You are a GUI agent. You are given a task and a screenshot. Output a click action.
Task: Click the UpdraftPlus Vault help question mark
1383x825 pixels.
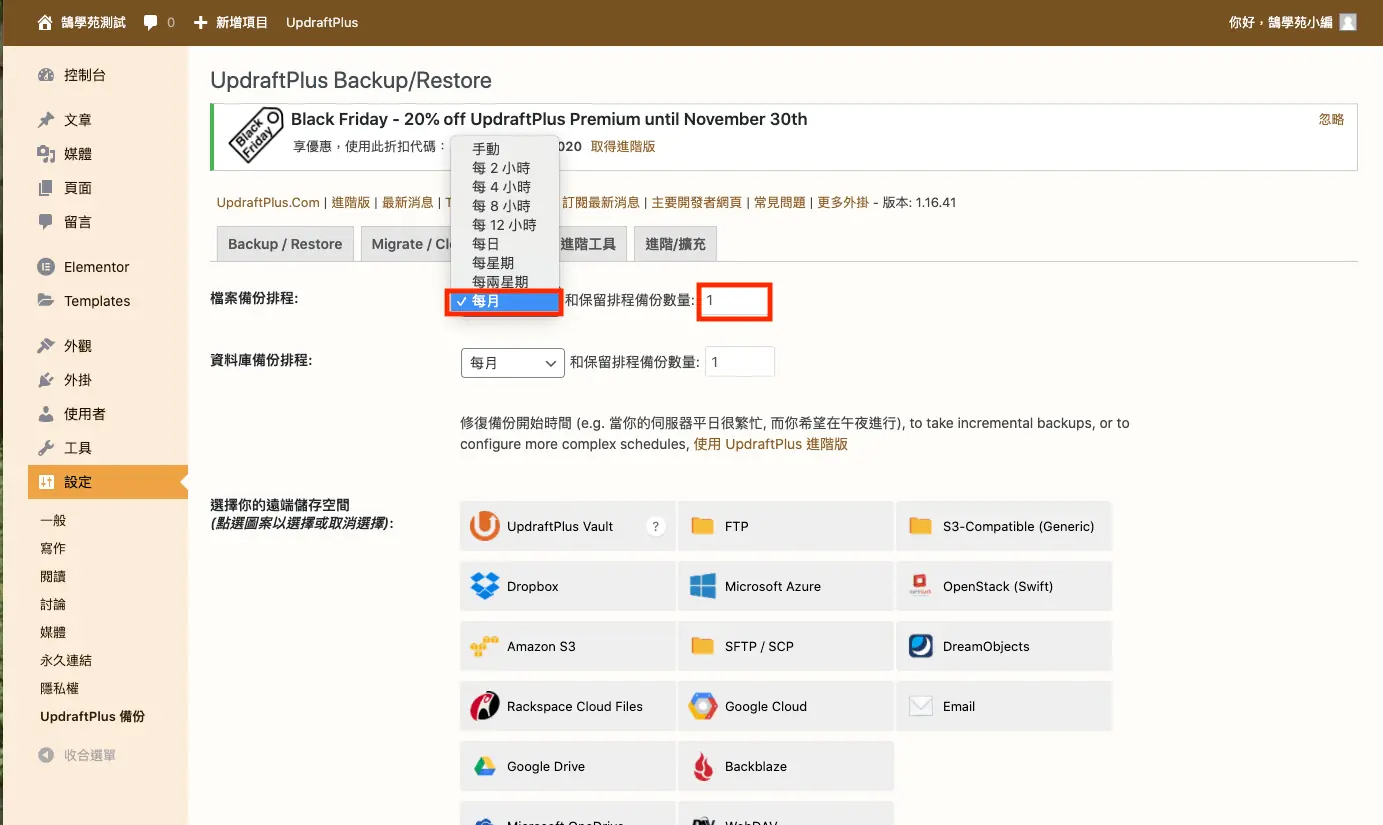pos(656,526)
